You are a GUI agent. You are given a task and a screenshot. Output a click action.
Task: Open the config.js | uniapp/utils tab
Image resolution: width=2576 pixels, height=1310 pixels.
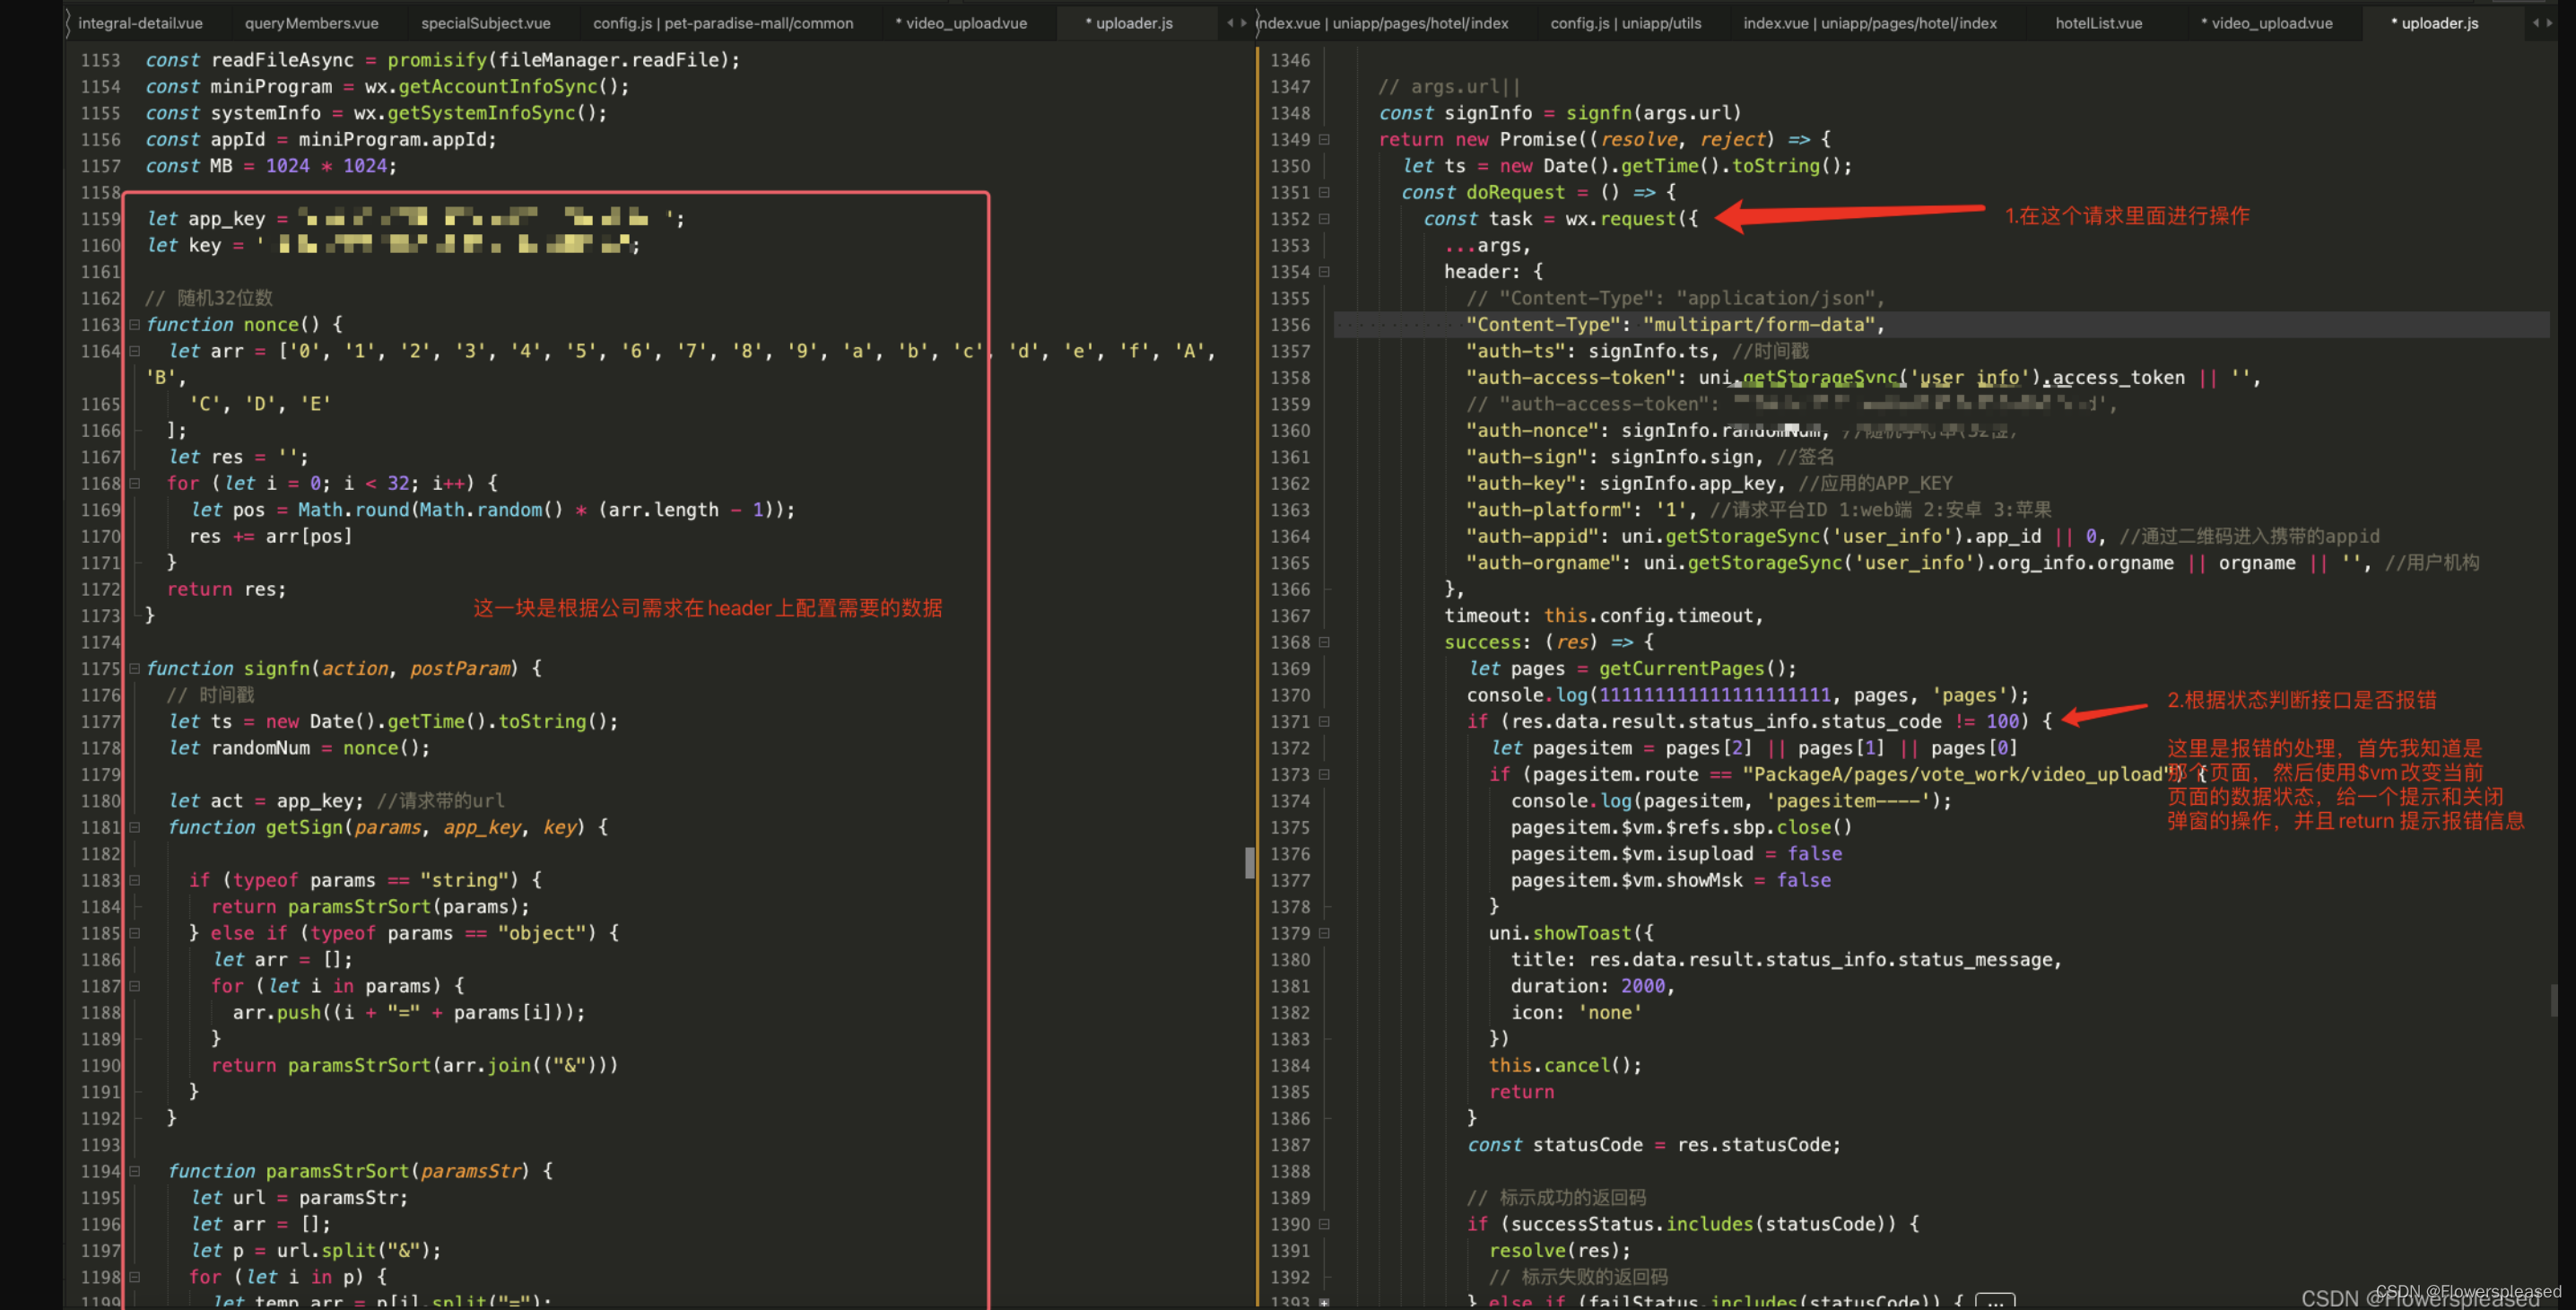(x=1625, y=23)
